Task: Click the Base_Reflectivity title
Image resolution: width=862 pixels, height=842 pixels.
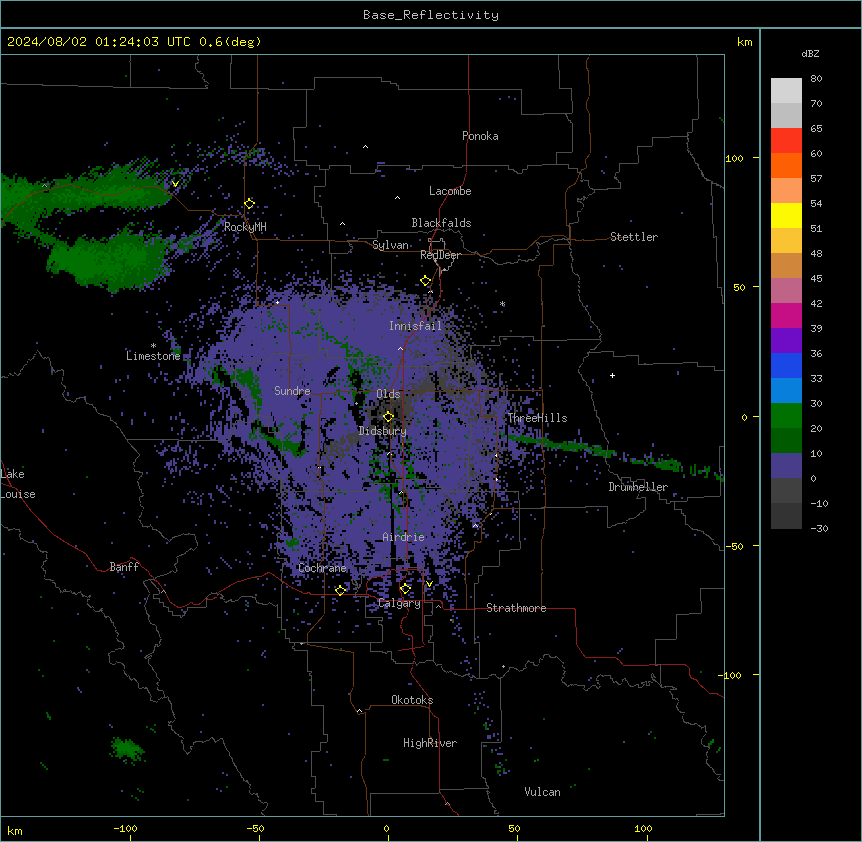Action: (431, 15)
